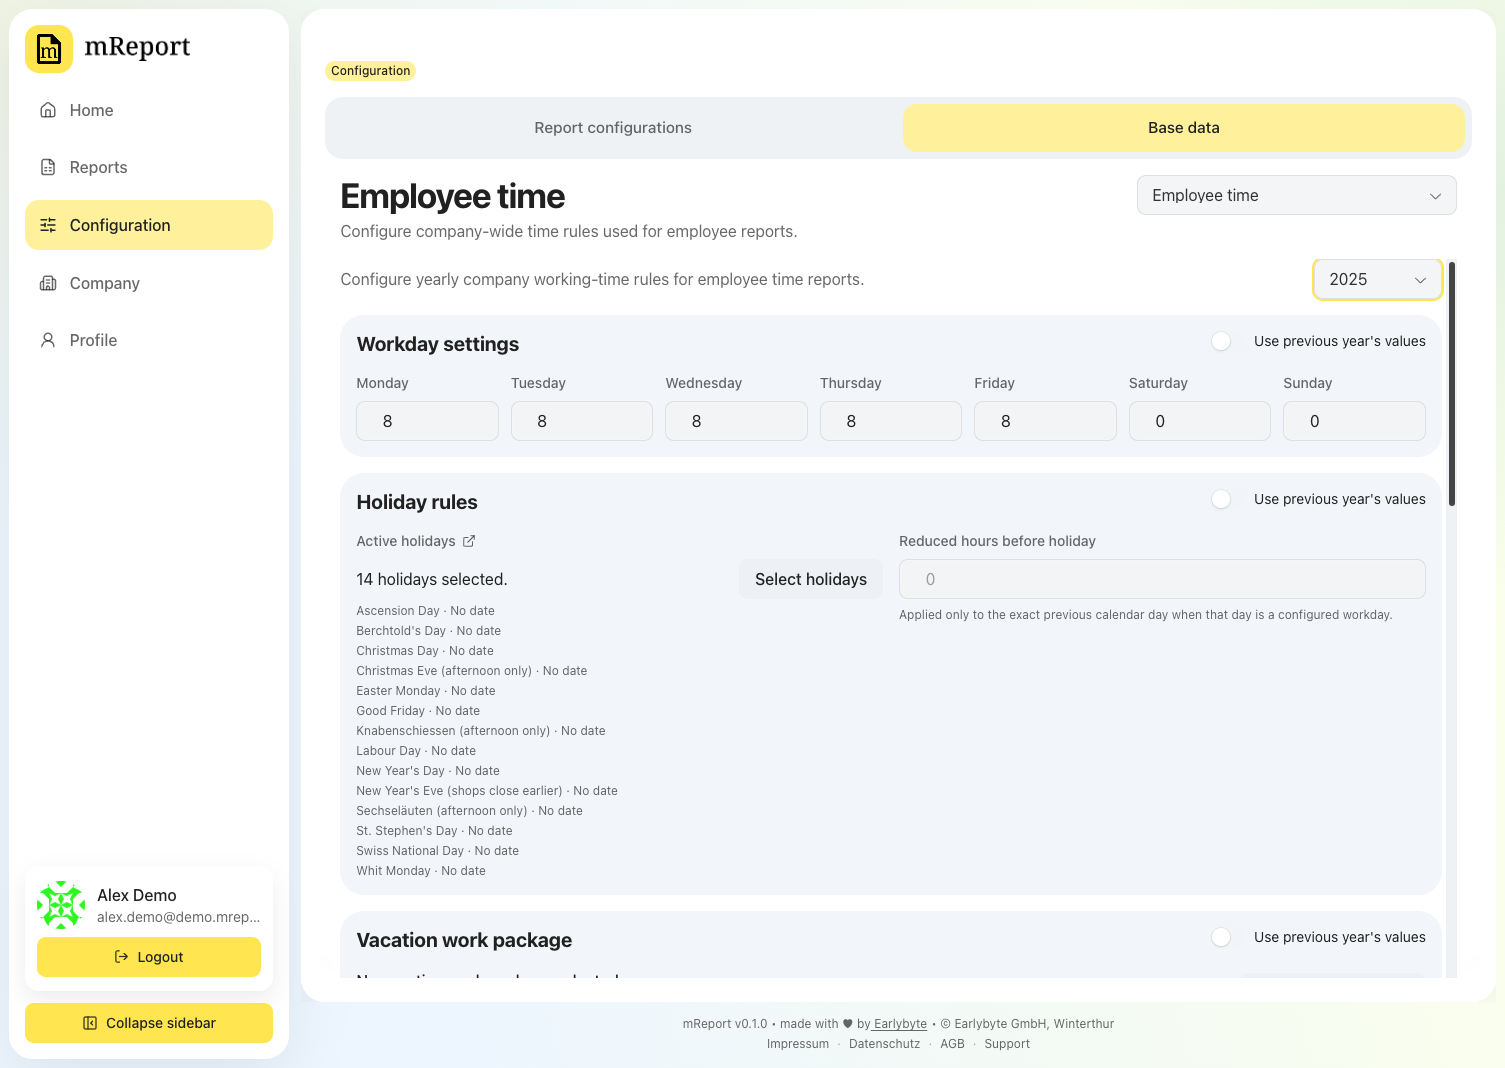1505x1068 pixels.
Task: Click the Friday hours input field
Action: click(1045, 421)
